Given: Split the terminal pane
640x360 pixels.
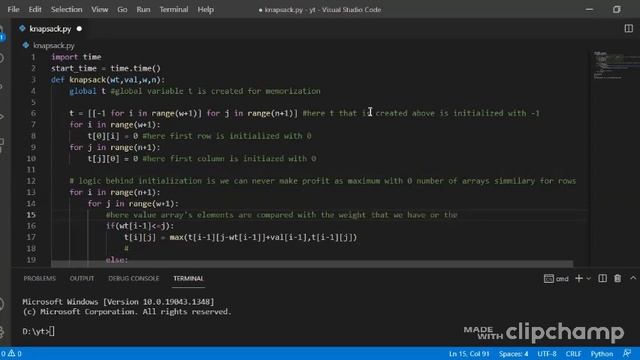Looking at the screenshot, I should point(602,278).
